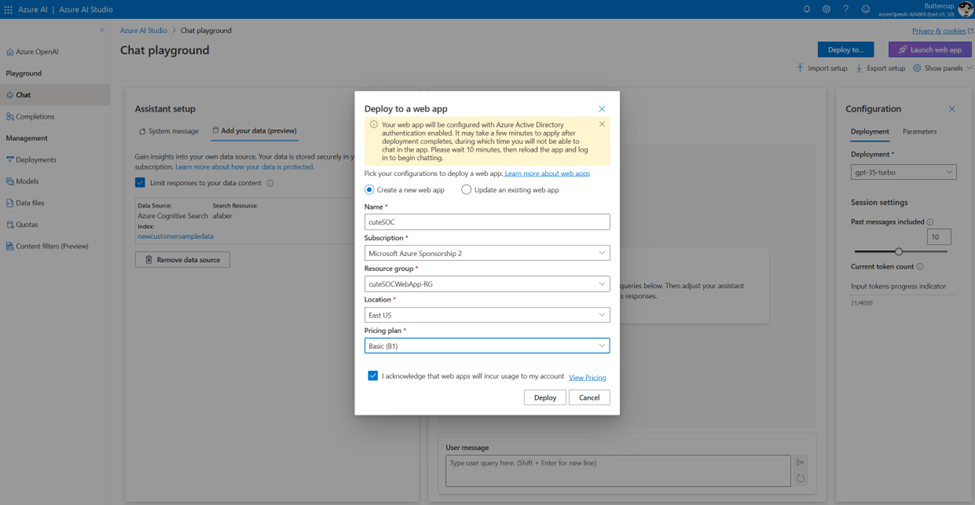This screenshot has width=975, height=505.
Task: Dismiss the yellow authentication warning banner
Action: [602, 125]
